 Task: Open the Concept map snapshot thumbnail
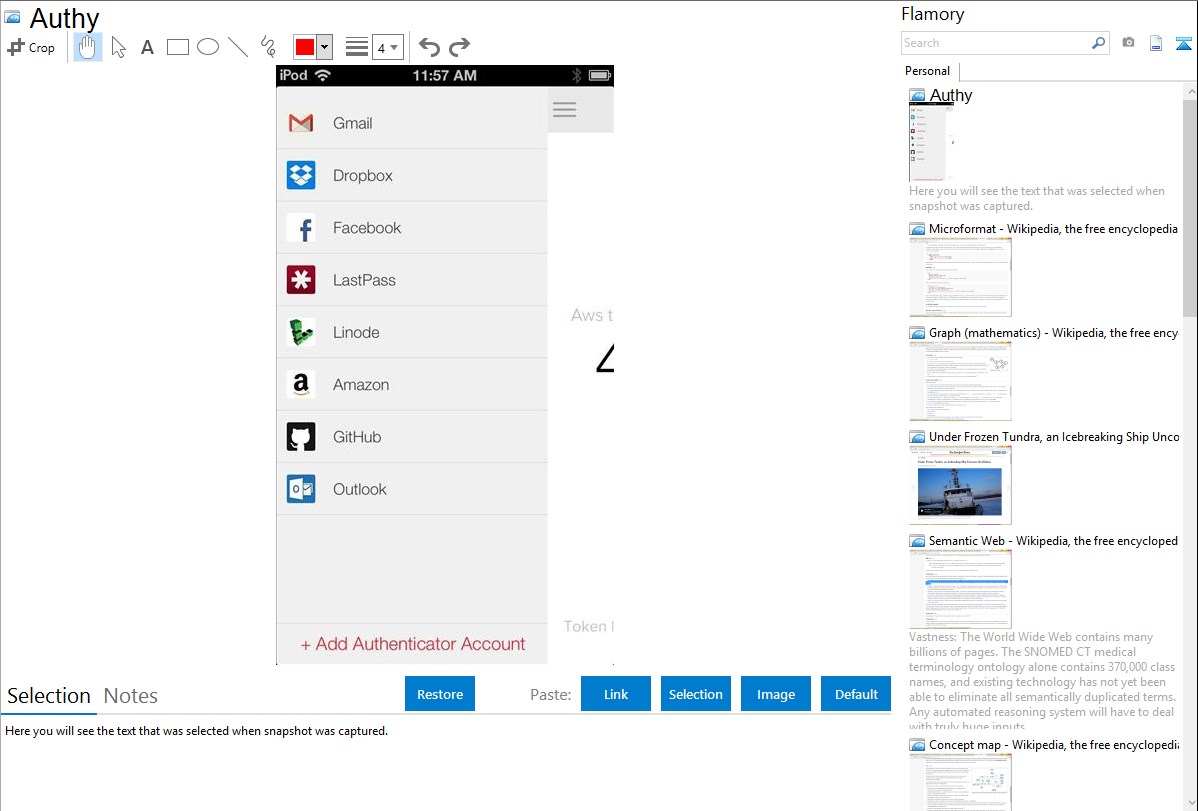pos(960,782)
